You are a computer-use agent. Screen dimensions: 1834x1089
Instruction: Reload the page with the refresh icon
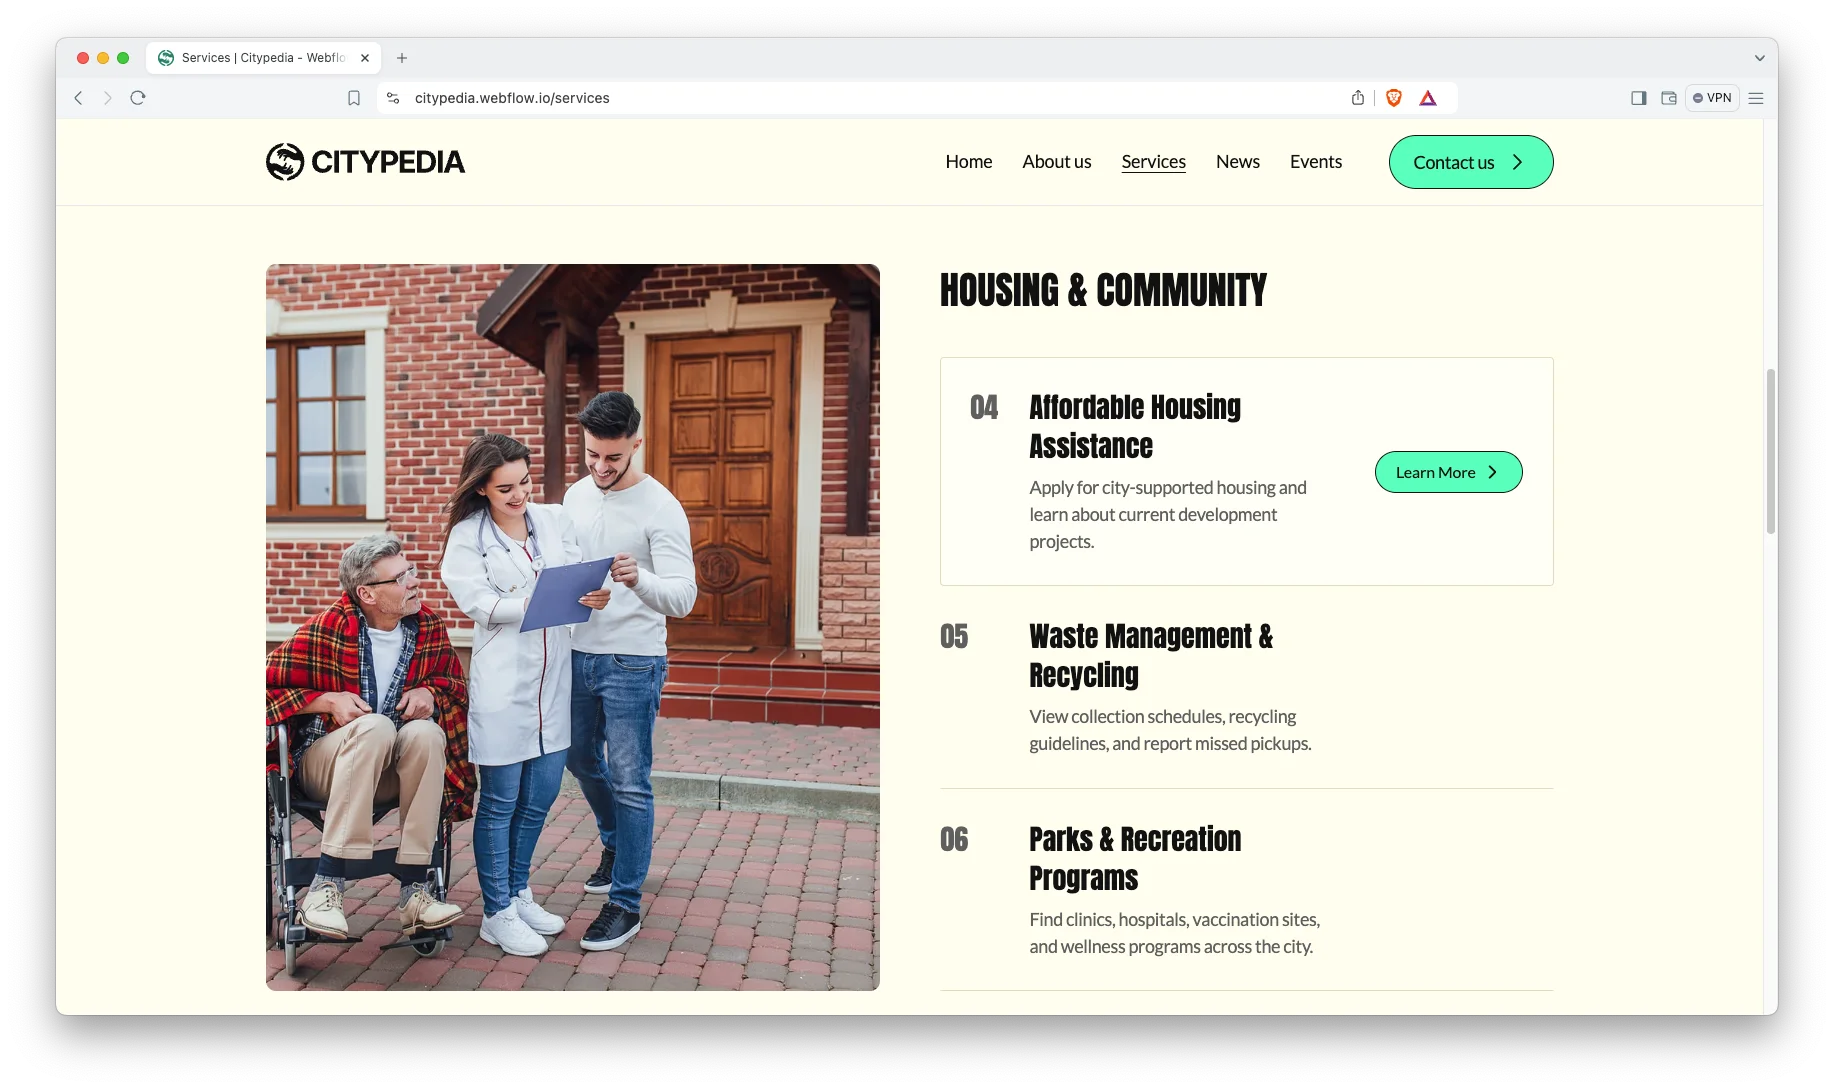click(x=138, y=98)
